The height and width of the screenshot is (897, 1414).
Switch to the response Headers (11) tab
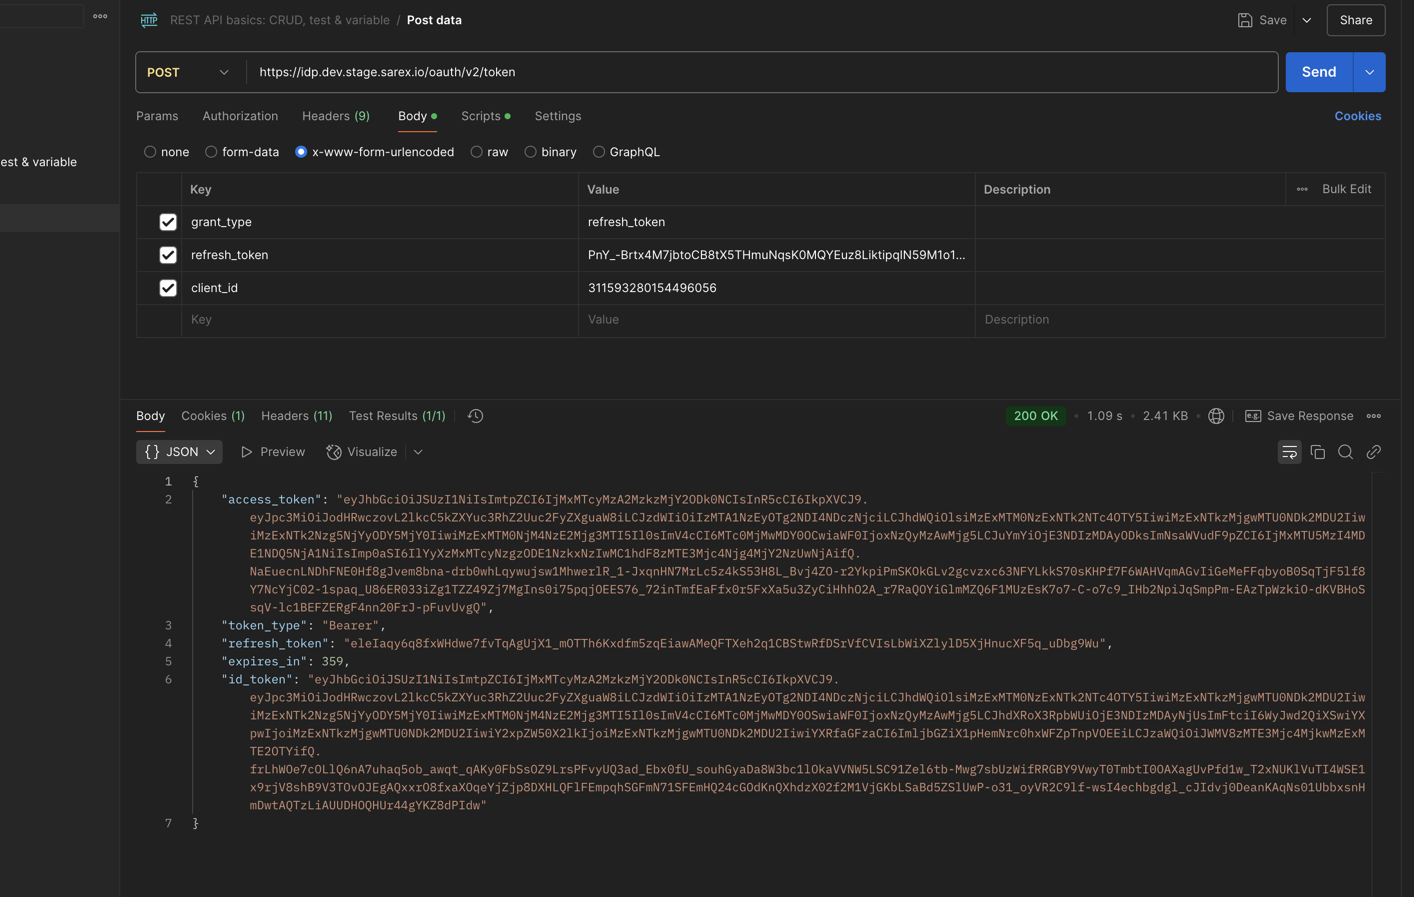pyautogui.click(x=297, y=416)
